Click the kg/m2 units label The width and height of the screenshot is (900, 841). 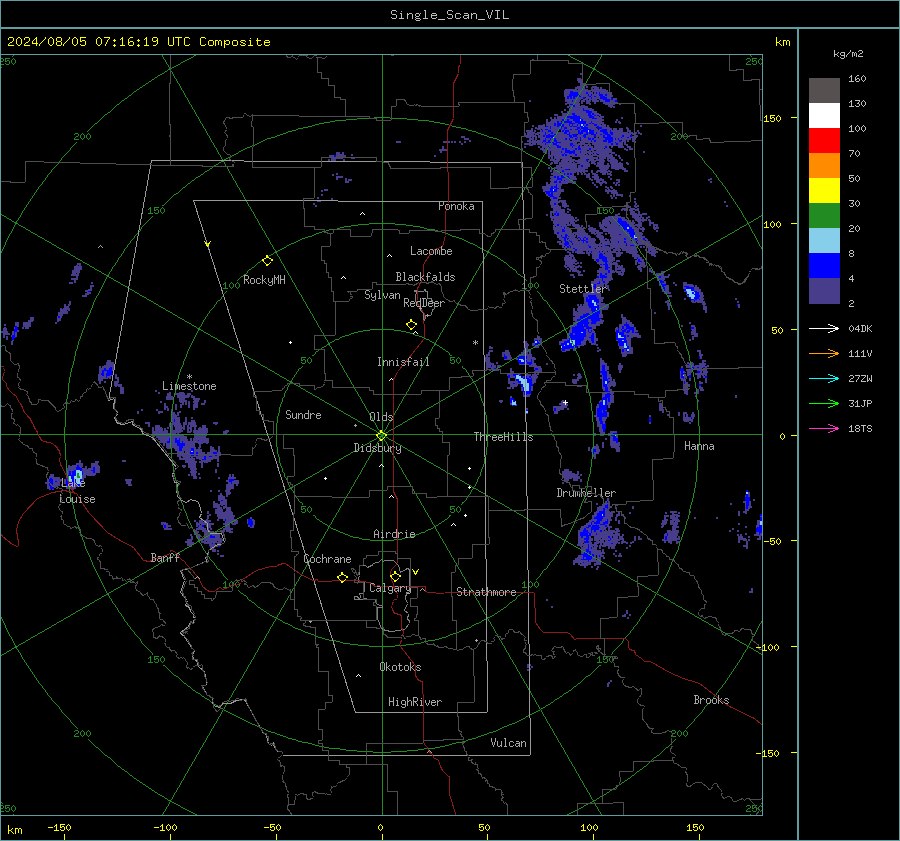pyautogui.click(x=848, y=54)
